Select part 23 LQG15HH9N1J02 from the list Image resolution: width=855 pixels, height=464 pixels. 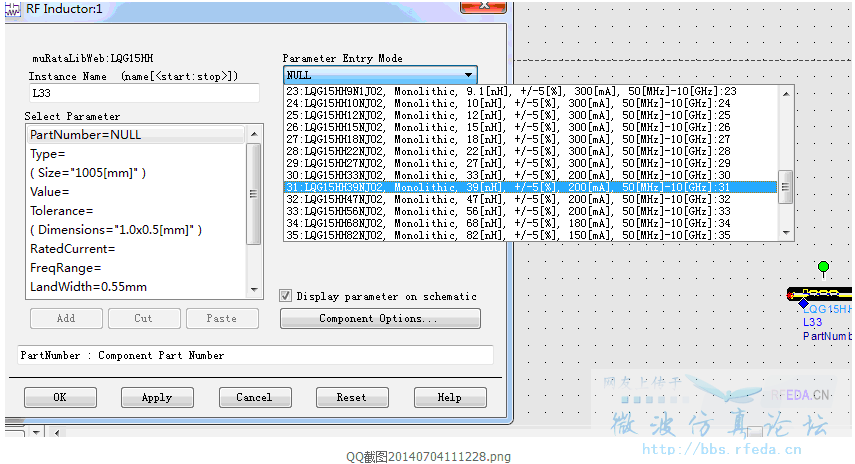pos(531,91)
